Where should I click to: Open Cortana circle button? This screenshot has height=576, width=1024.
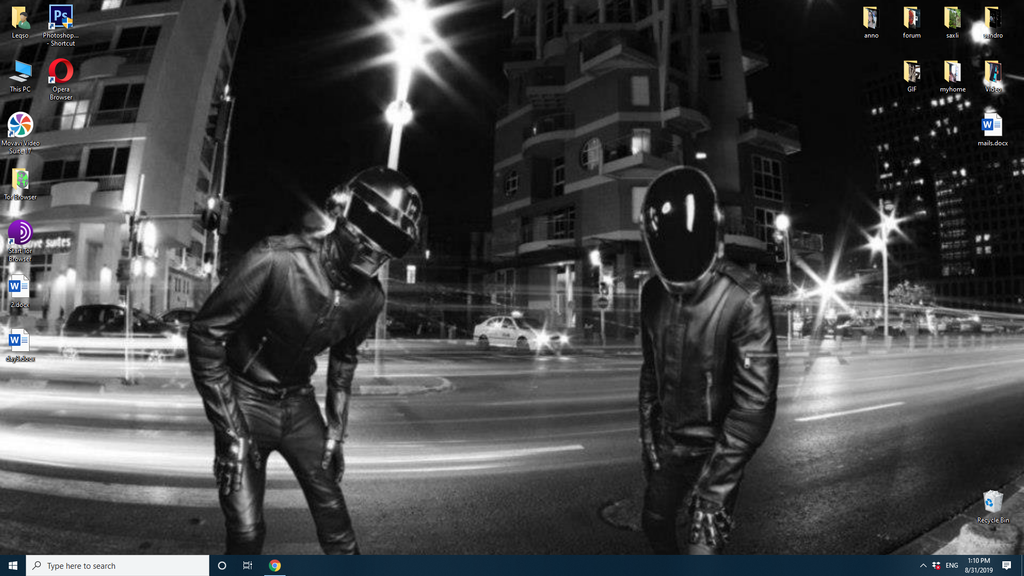222,566
